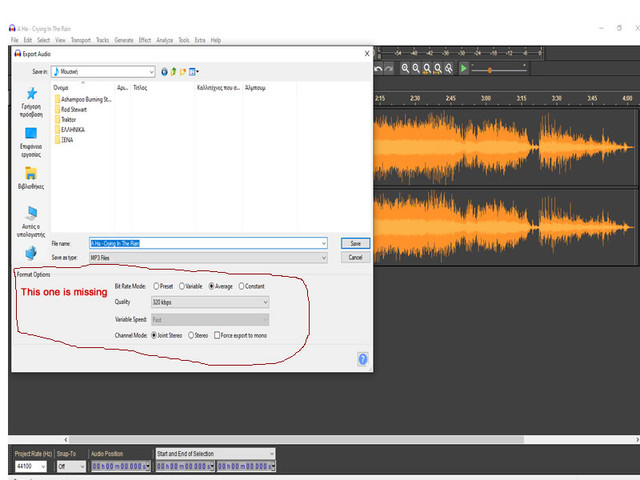This screenshot has width=640, height=480.
Task: Open the View Menu icon in dialog toolbar
Action: (x=194, y=72)
